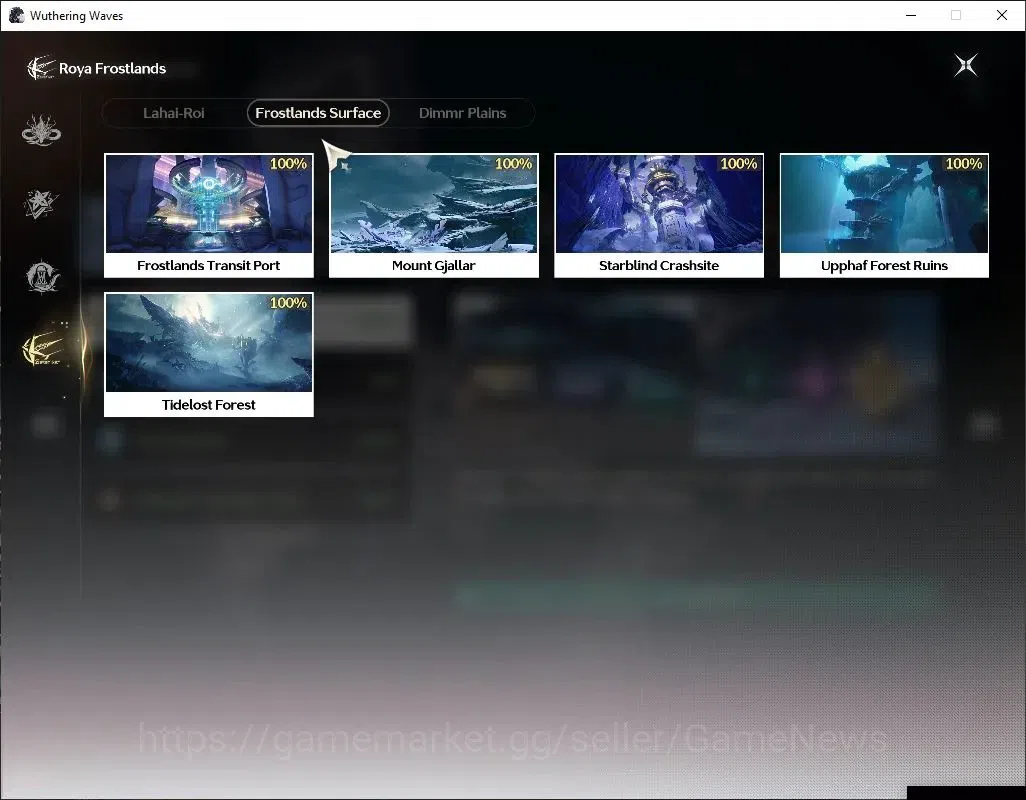The image size is (1026, 800).
Task: Click 100% progress on Frostlands Transit Port
Action: (289, 164)
